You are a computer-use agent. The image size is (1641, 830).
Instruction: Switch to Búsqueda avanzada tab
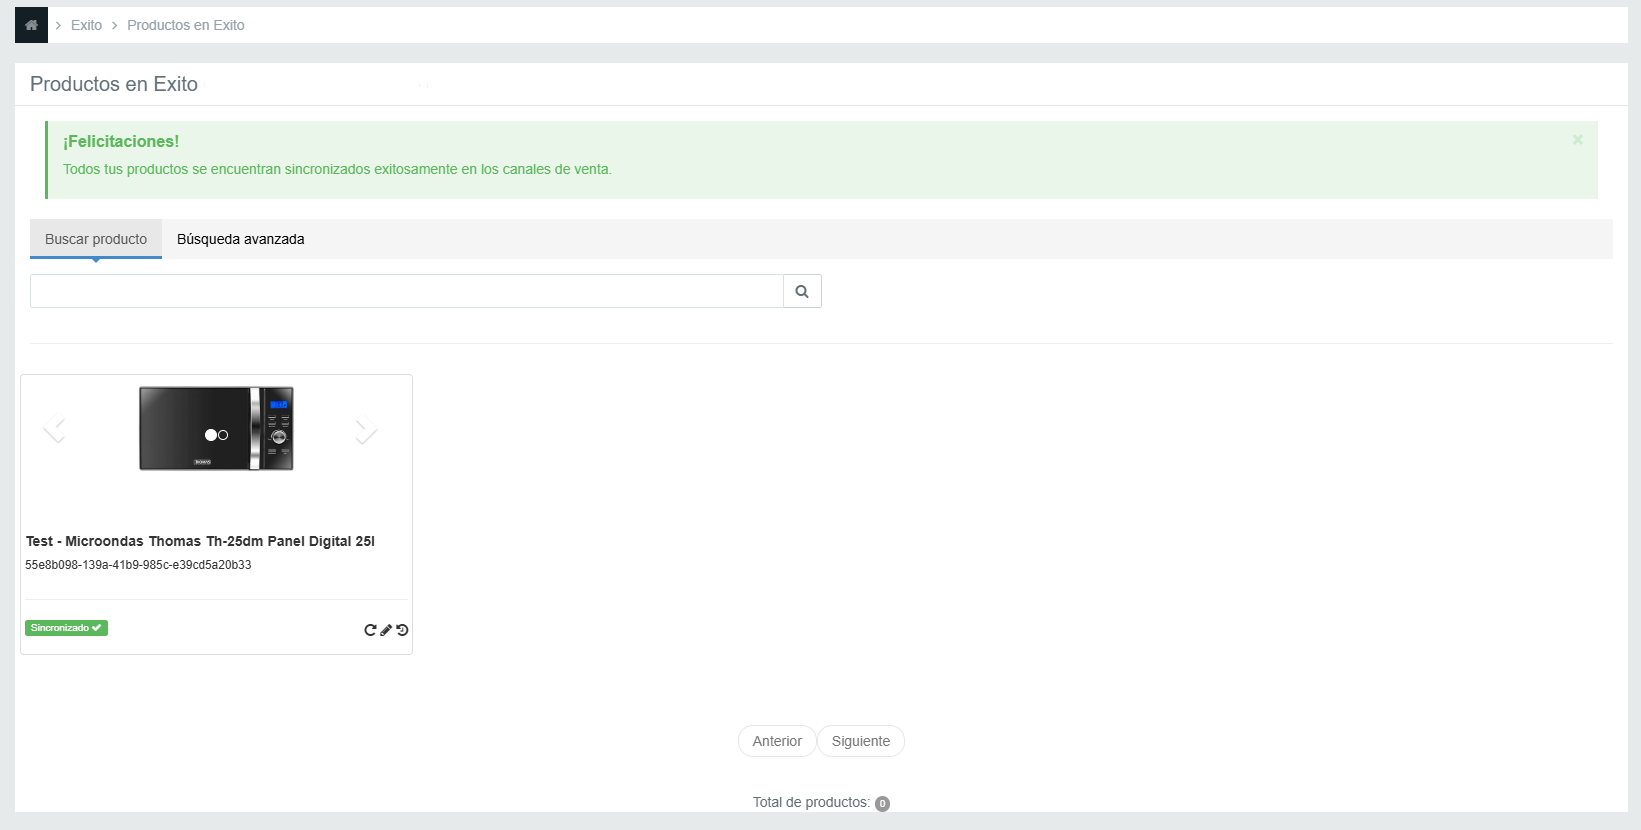tap(241, 239)
